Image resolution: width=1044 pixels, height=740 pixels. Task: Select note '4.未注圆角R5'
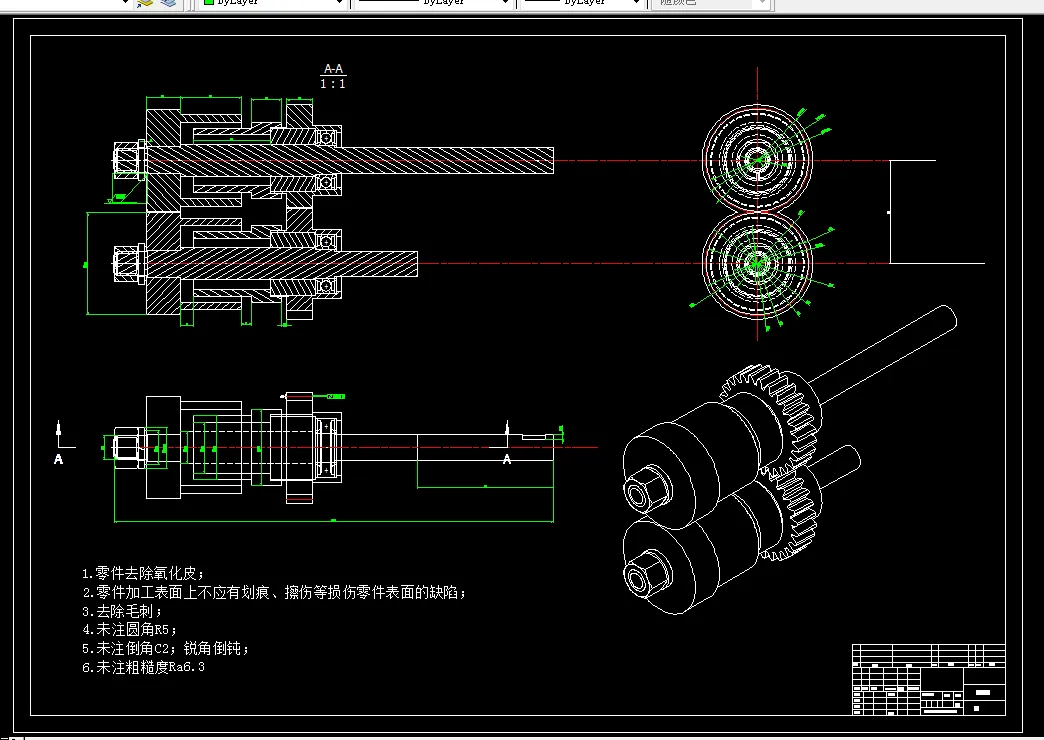129,629
